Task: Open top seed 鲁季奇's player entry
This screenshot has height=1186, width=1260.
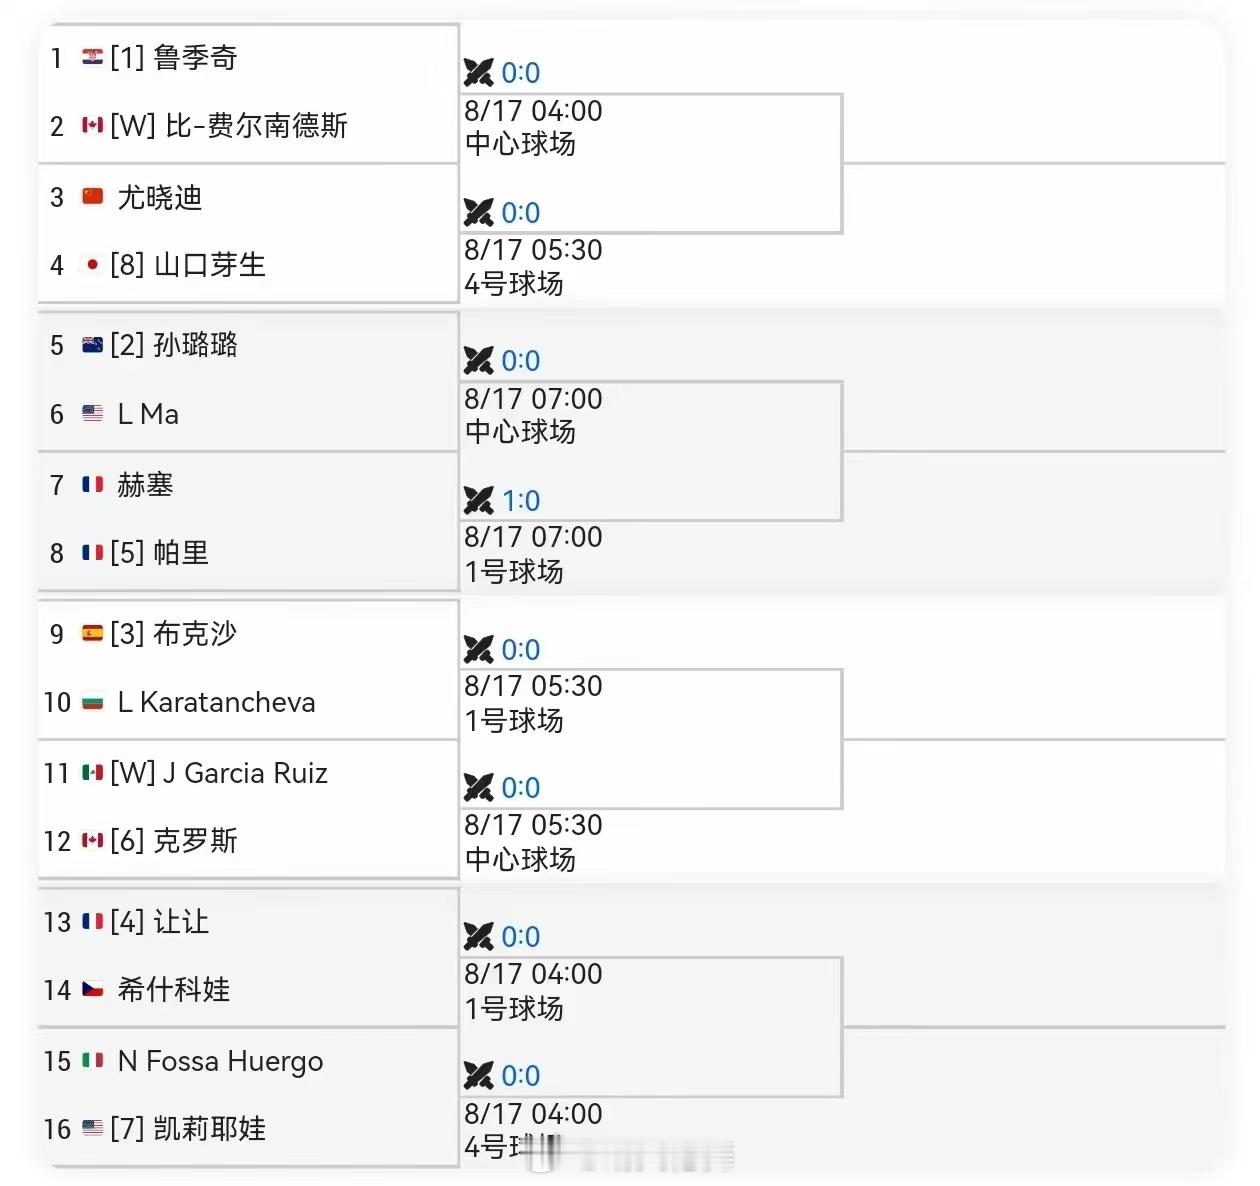Action: click(x=196, y=58)
